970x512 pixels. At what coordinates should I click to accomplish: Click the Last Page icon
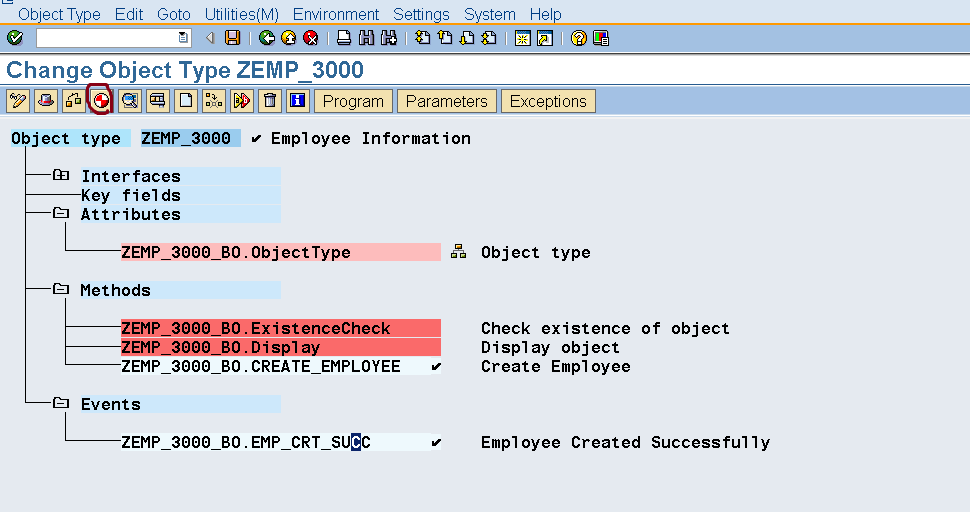(489, 38)
